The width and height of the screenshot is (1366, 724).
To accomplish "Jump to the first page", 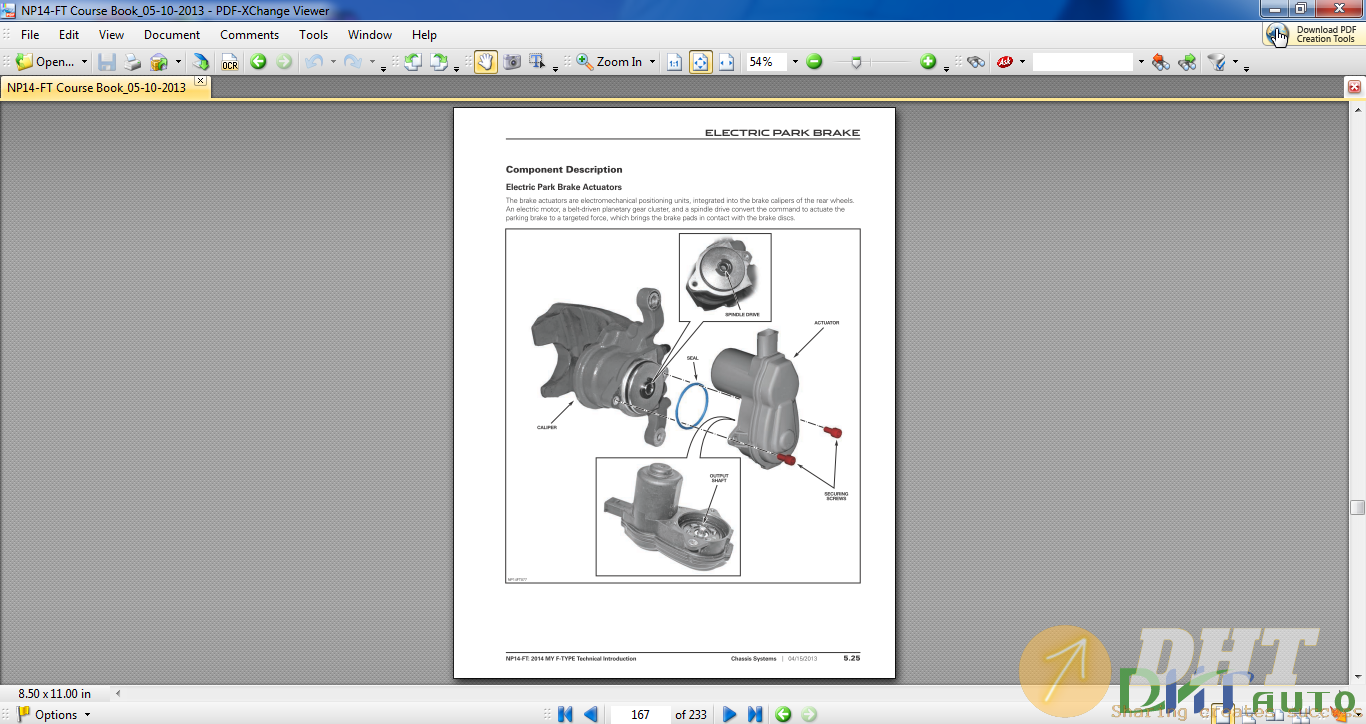I will 565,714.
